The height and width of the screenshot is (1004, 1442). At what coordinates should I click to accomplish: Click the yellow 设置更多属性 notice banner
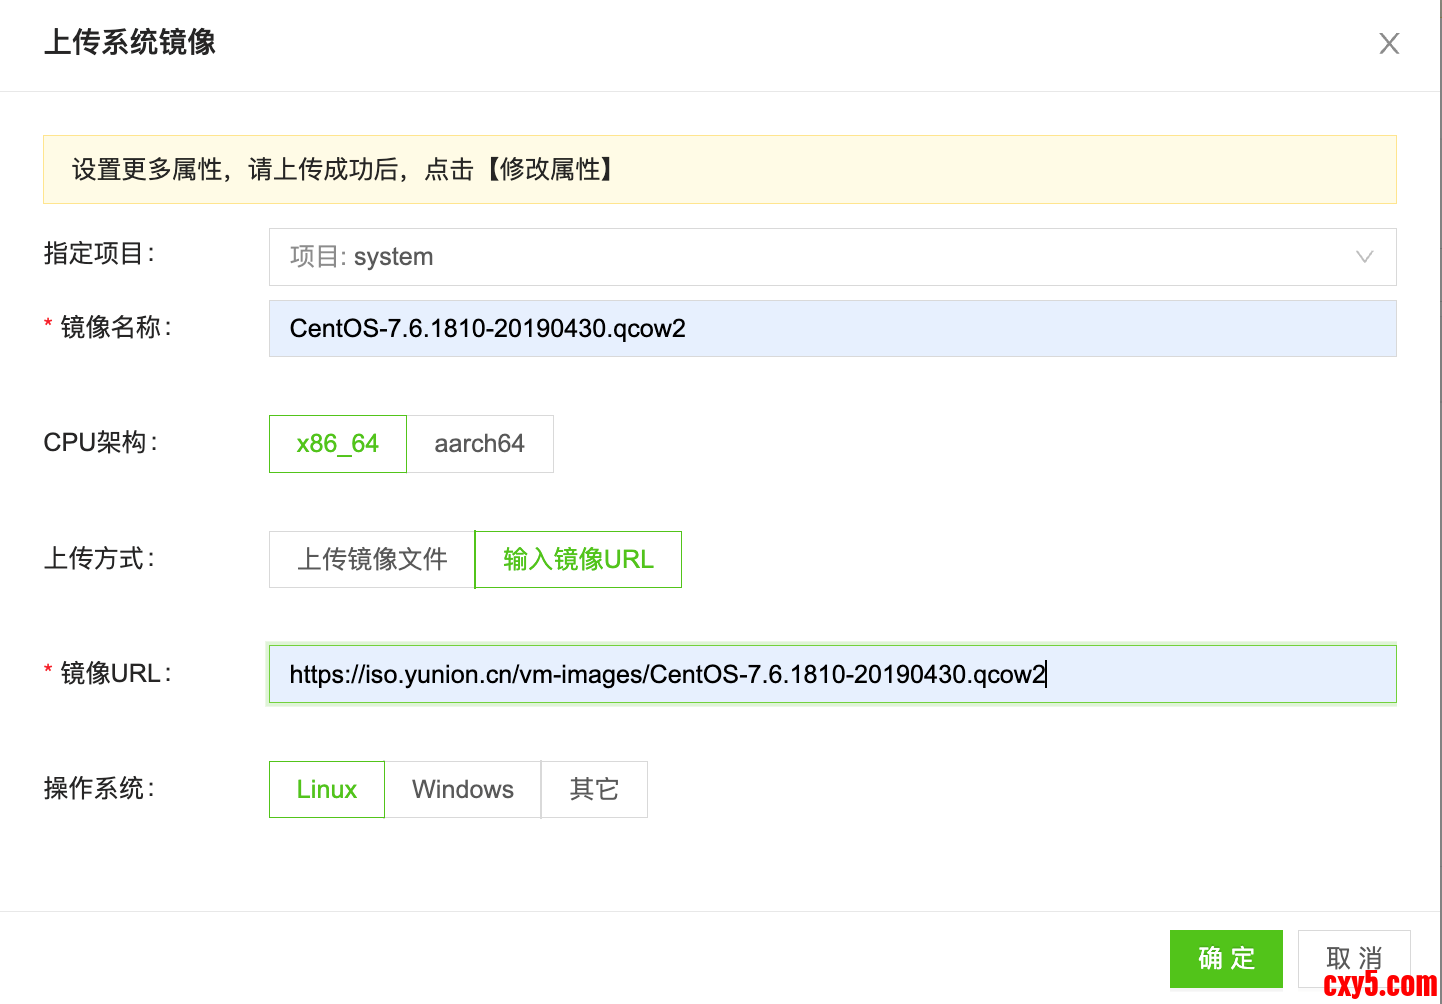coord(719,170)
